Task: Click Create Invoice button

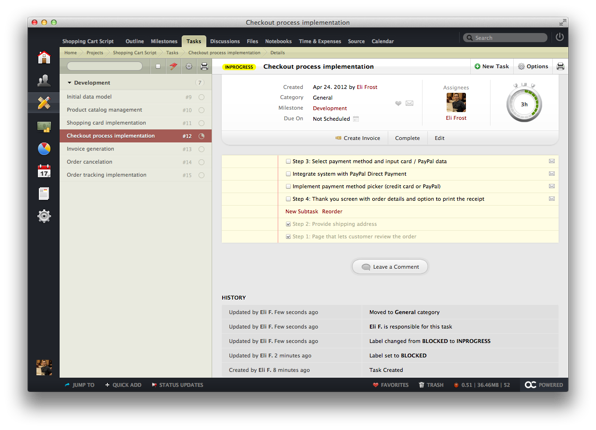Action: click(x=357, y=138)
